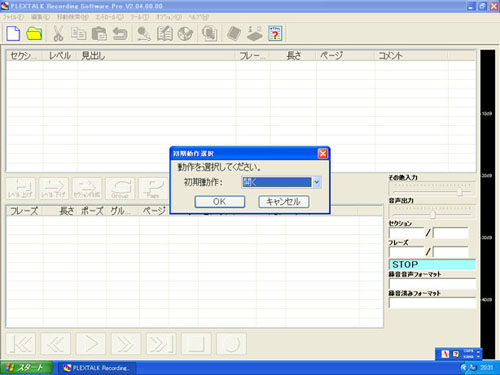Viewport: 500px width, 375px height.
Task: Click the rewind double-arrow button
Action: point(56,344)
